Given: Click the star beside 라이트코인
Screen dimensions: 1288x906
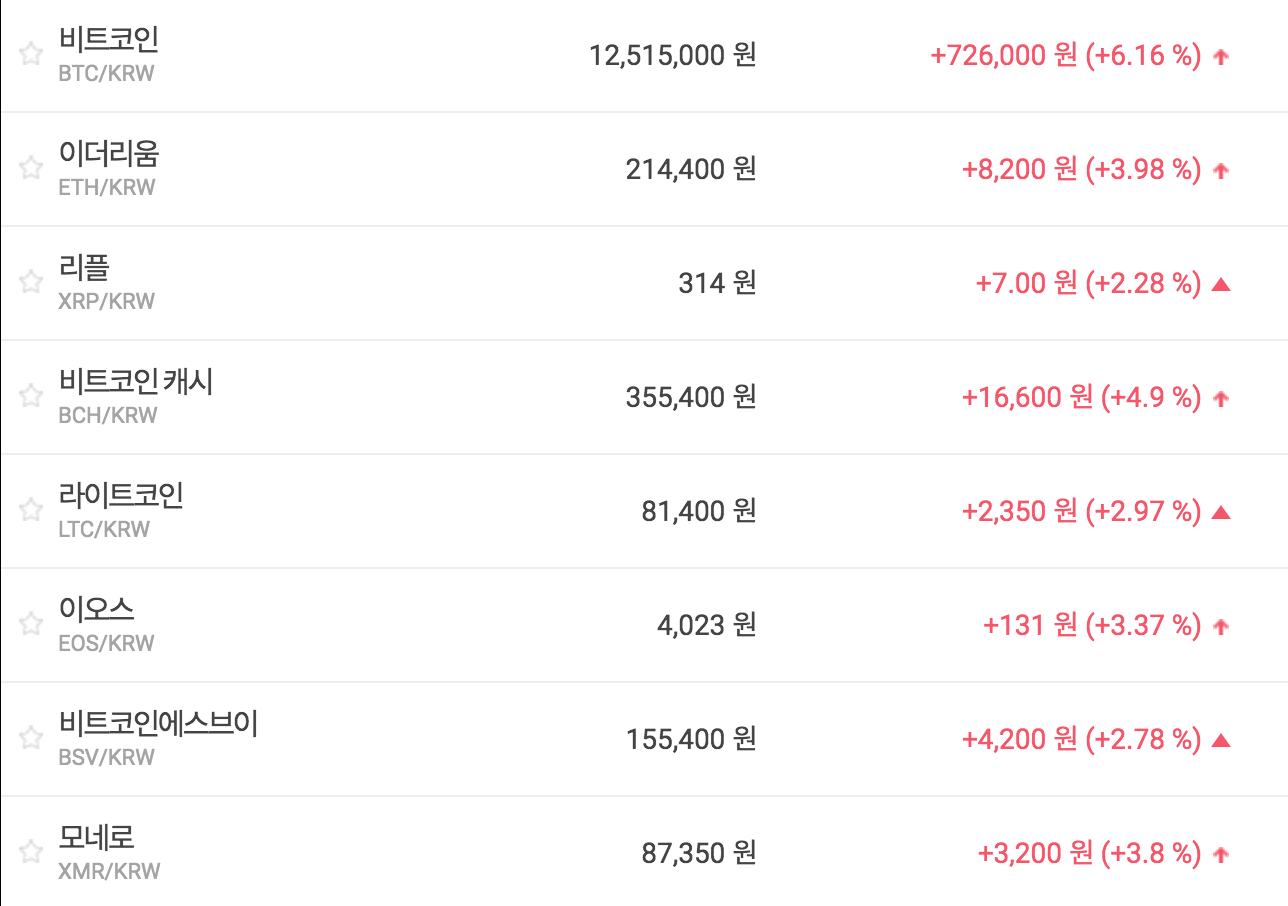Looking at the screenshot, I should [x=31, y=510].
